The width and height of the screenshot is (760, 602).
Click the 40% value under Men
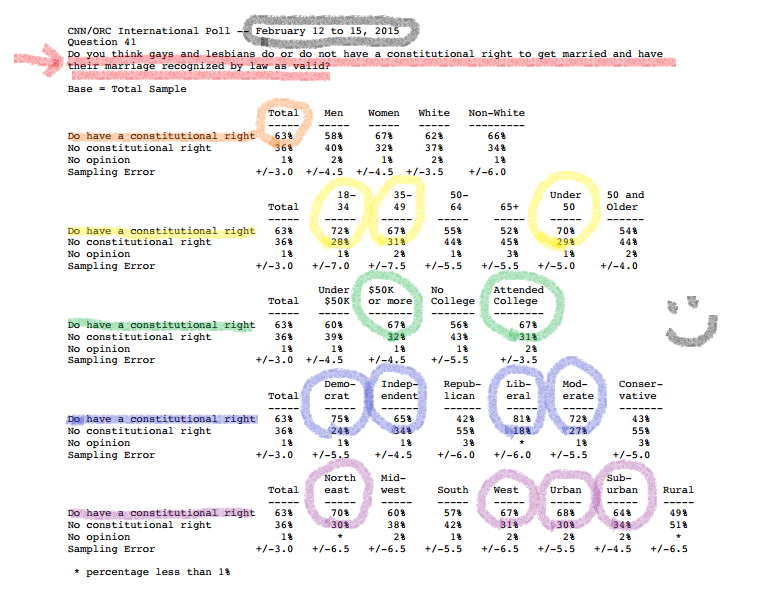[x=333, y=148]
